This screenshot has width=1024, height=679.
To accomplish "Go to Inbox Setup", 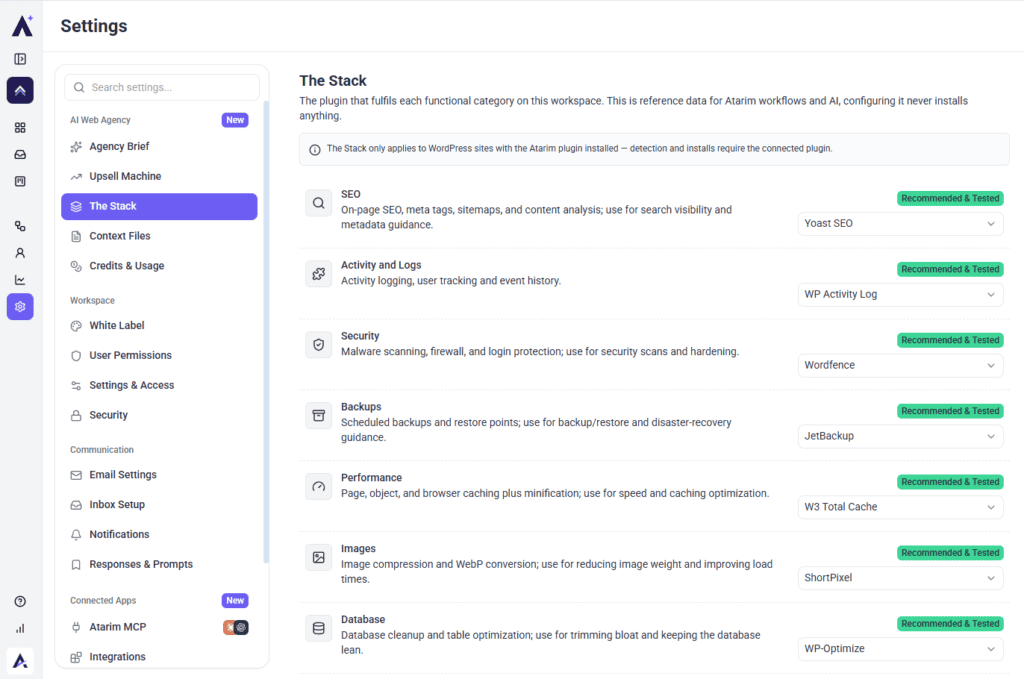I will [x=159, y=505].
